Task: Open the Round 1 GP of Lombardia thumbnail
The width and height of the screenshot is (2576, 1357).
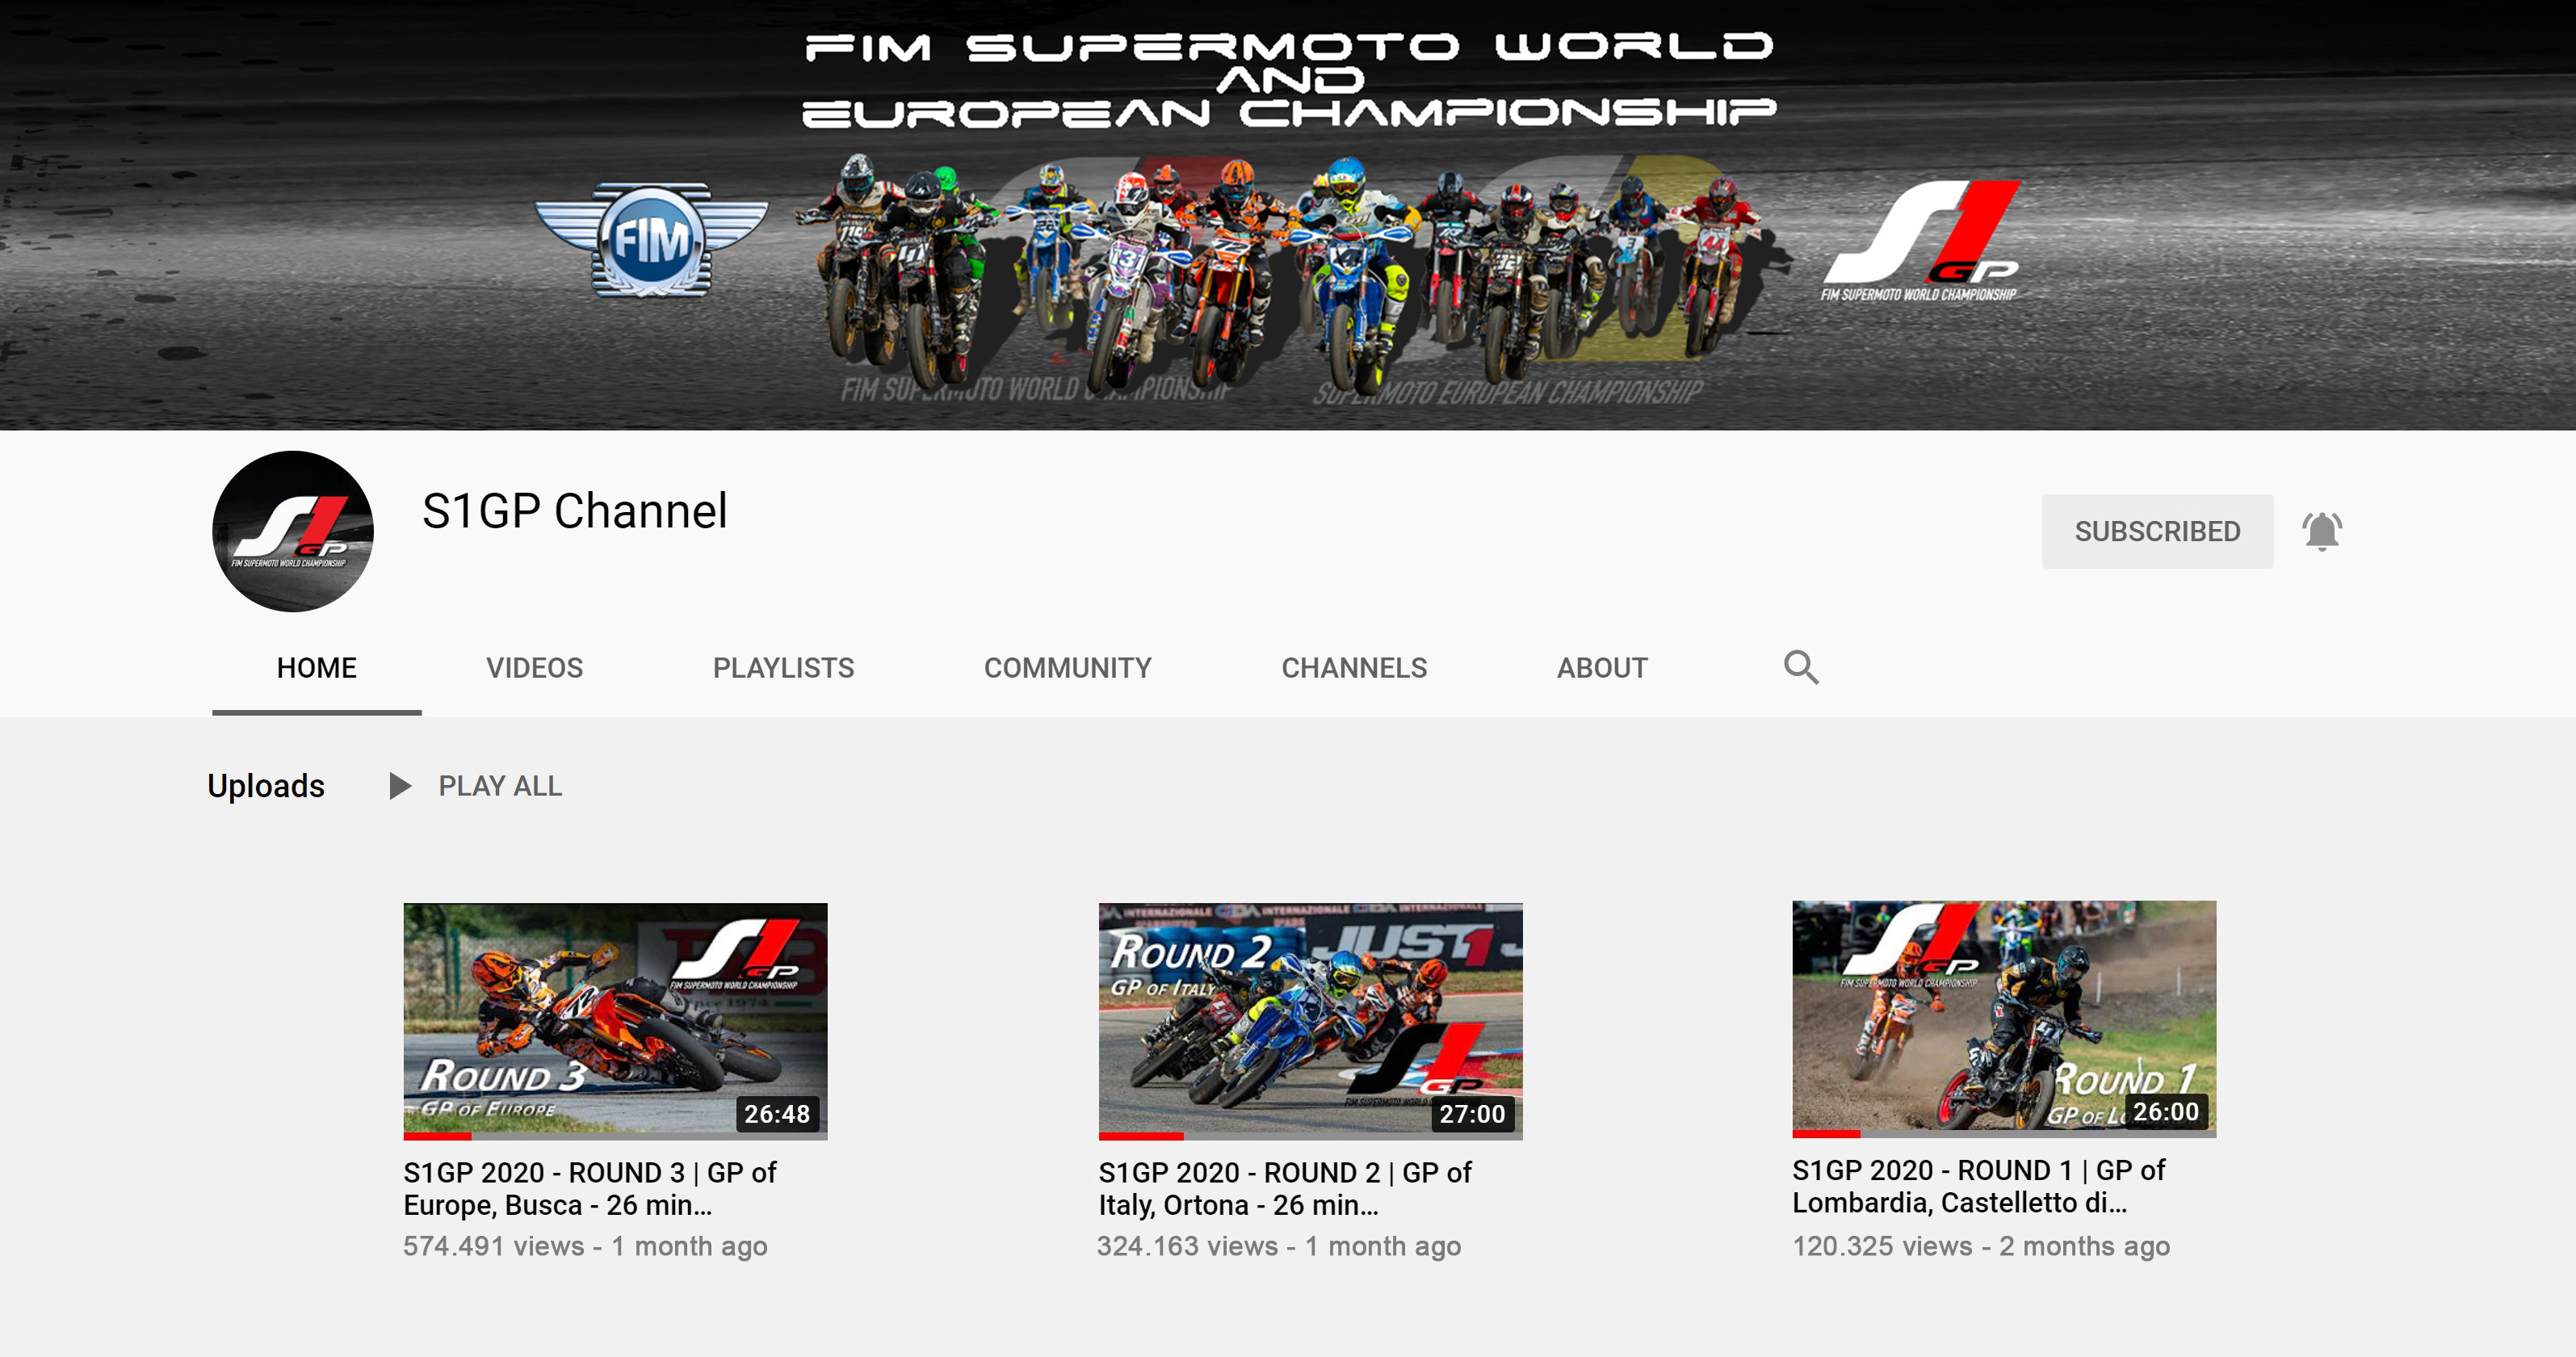Action: 2004,1019
